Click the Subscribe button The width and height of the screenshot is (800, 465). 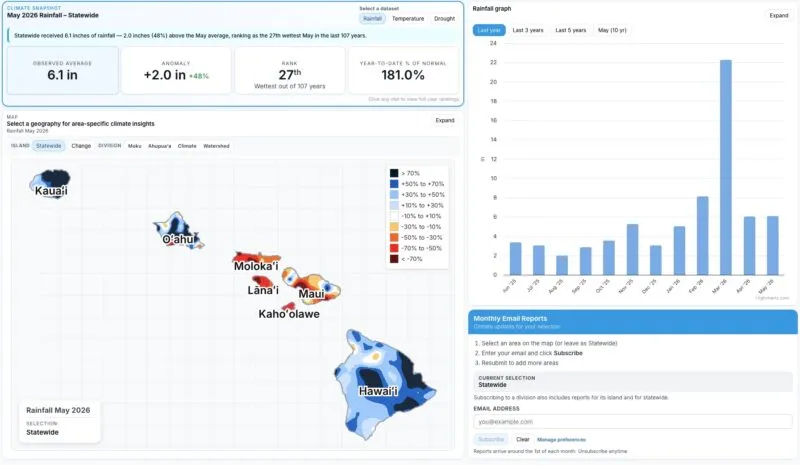(491, 439)
